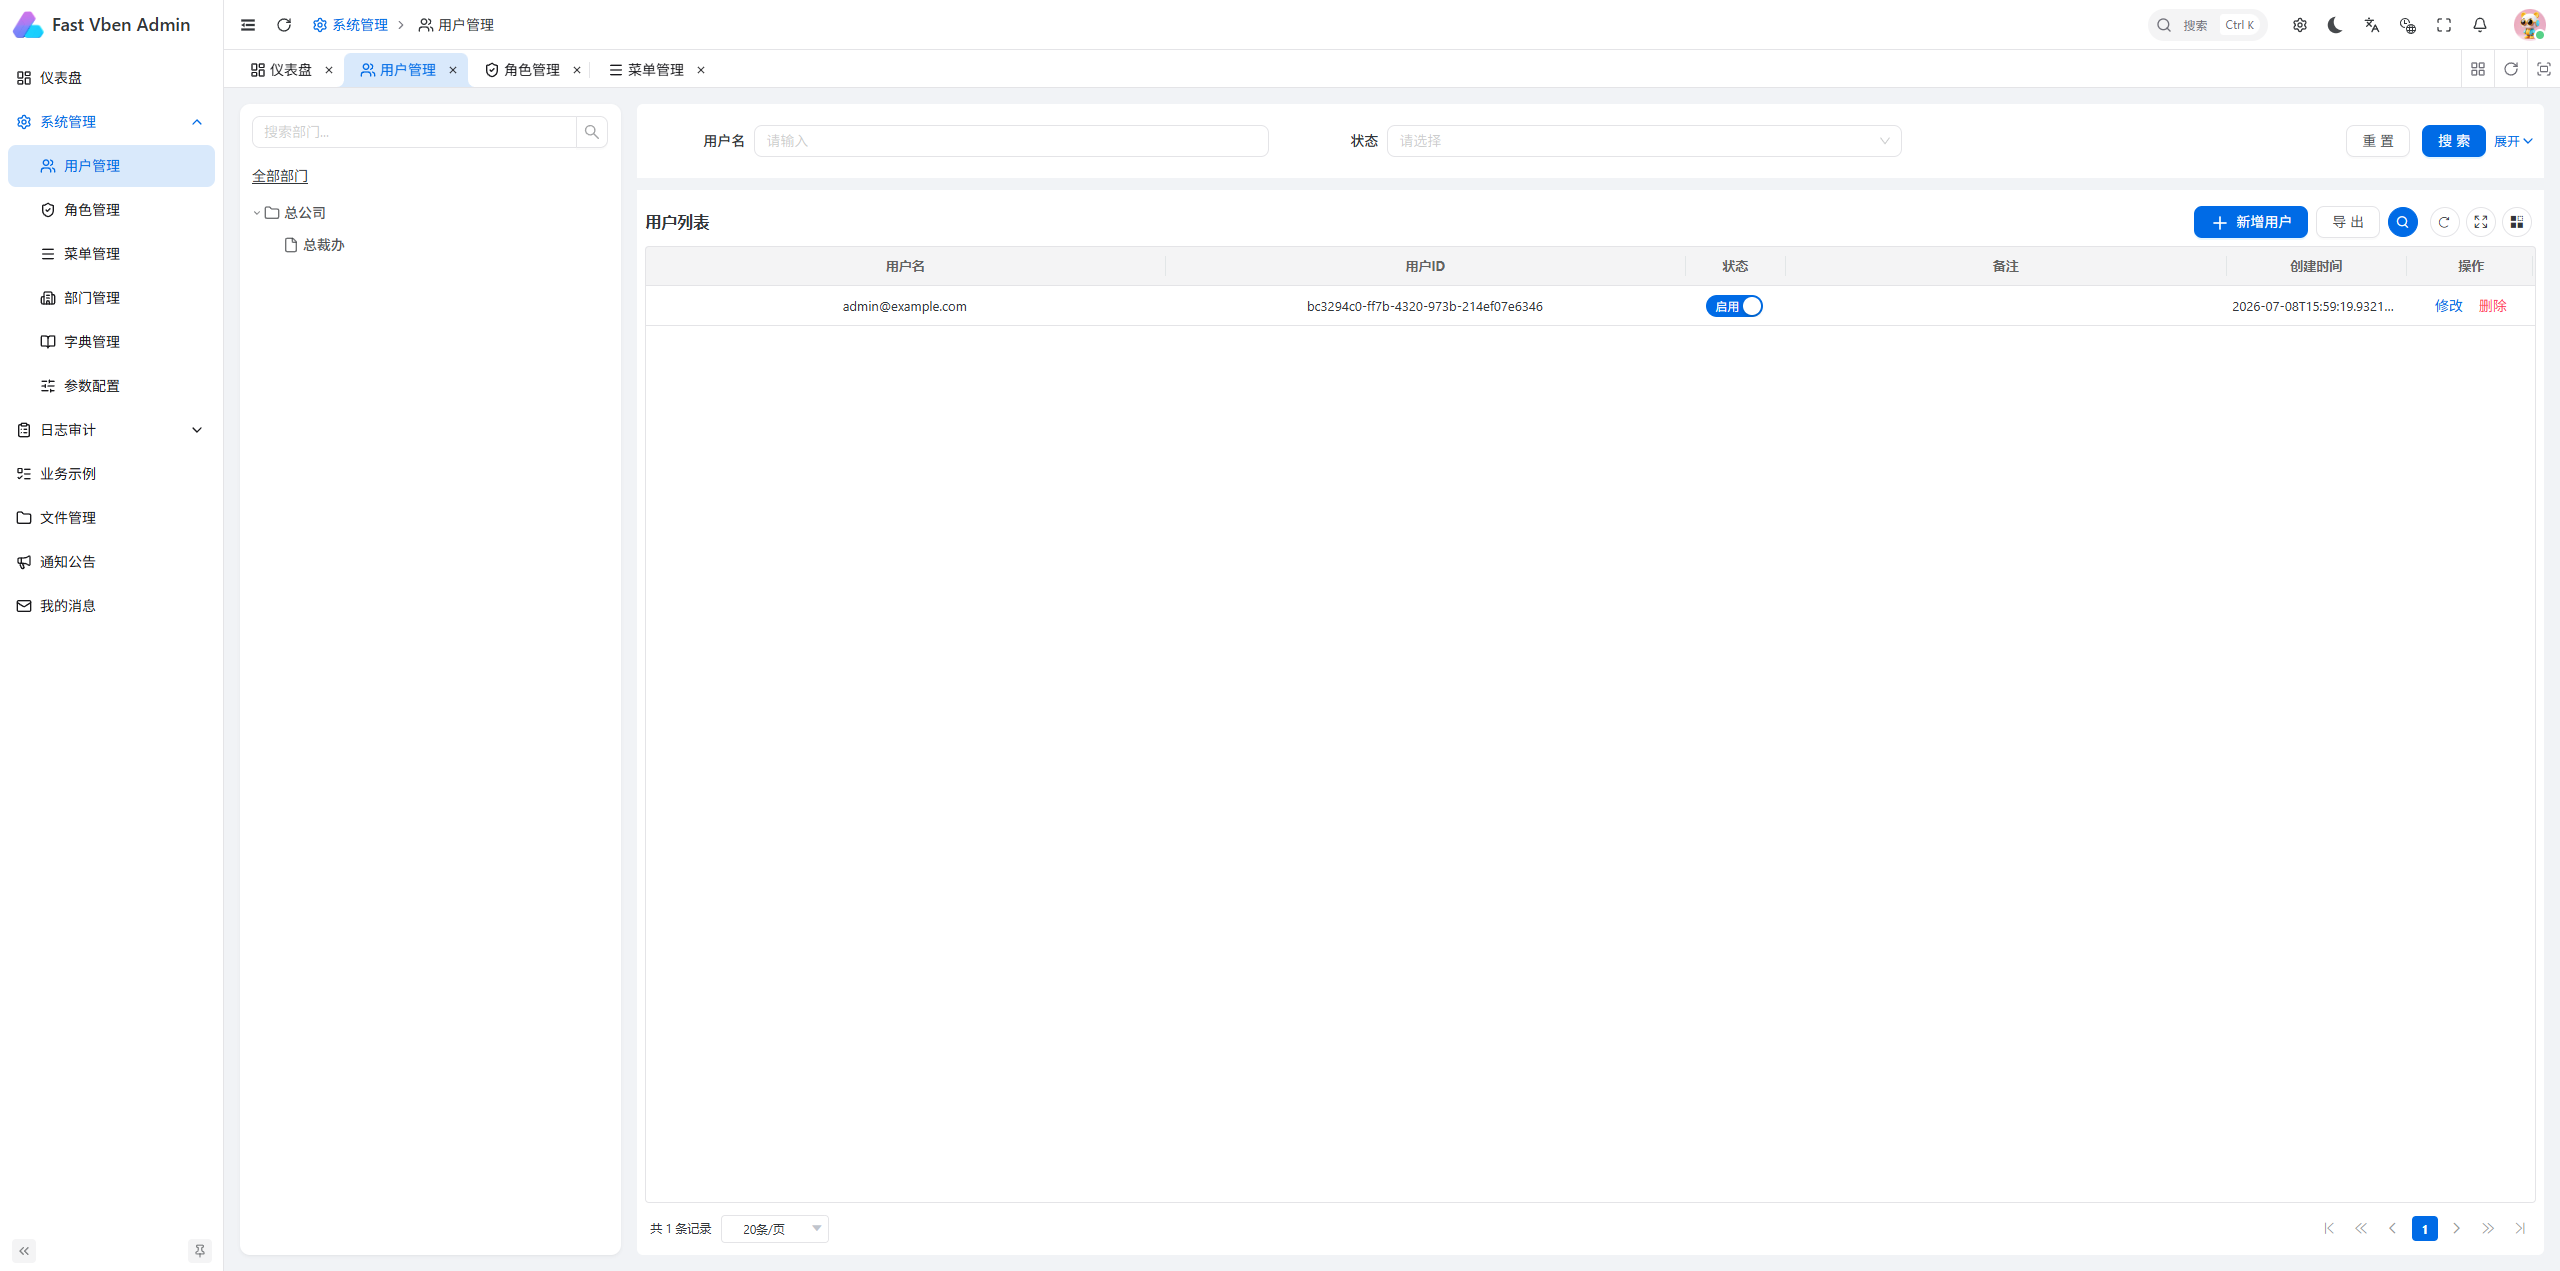
Task: Focus the 用户名 input field
Action: point(1011,141)
